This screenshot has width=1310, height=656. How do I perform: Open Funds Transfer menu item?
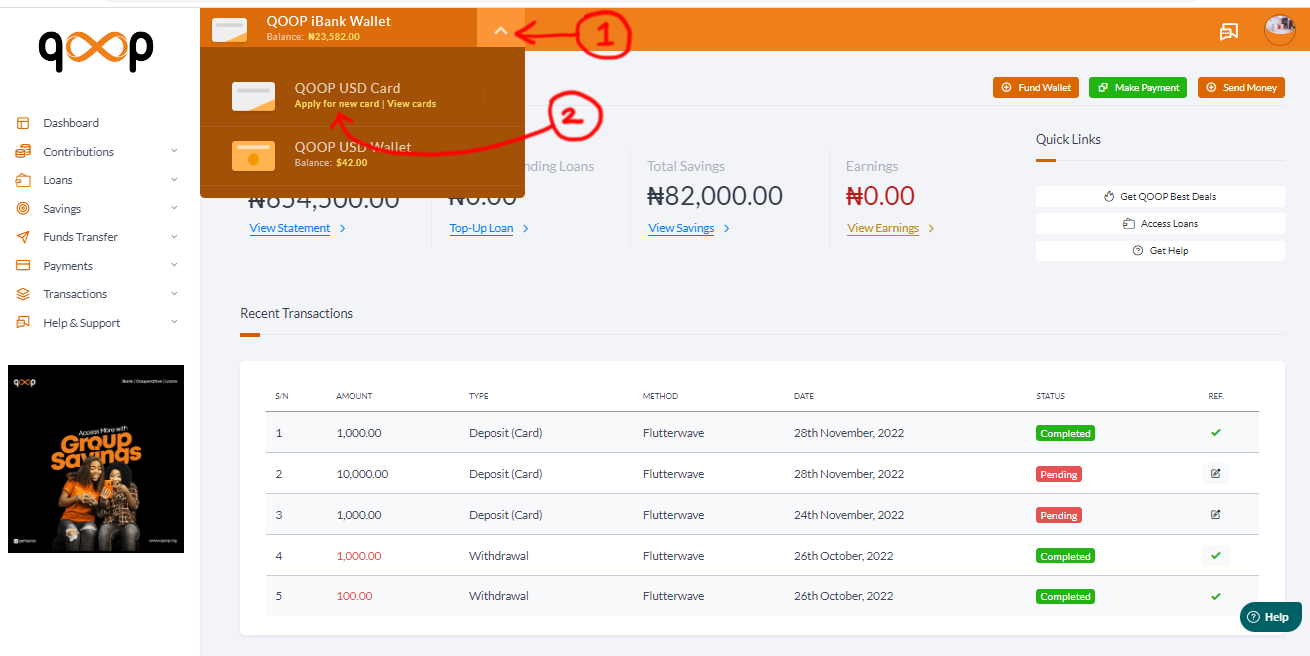coord(80,237)
